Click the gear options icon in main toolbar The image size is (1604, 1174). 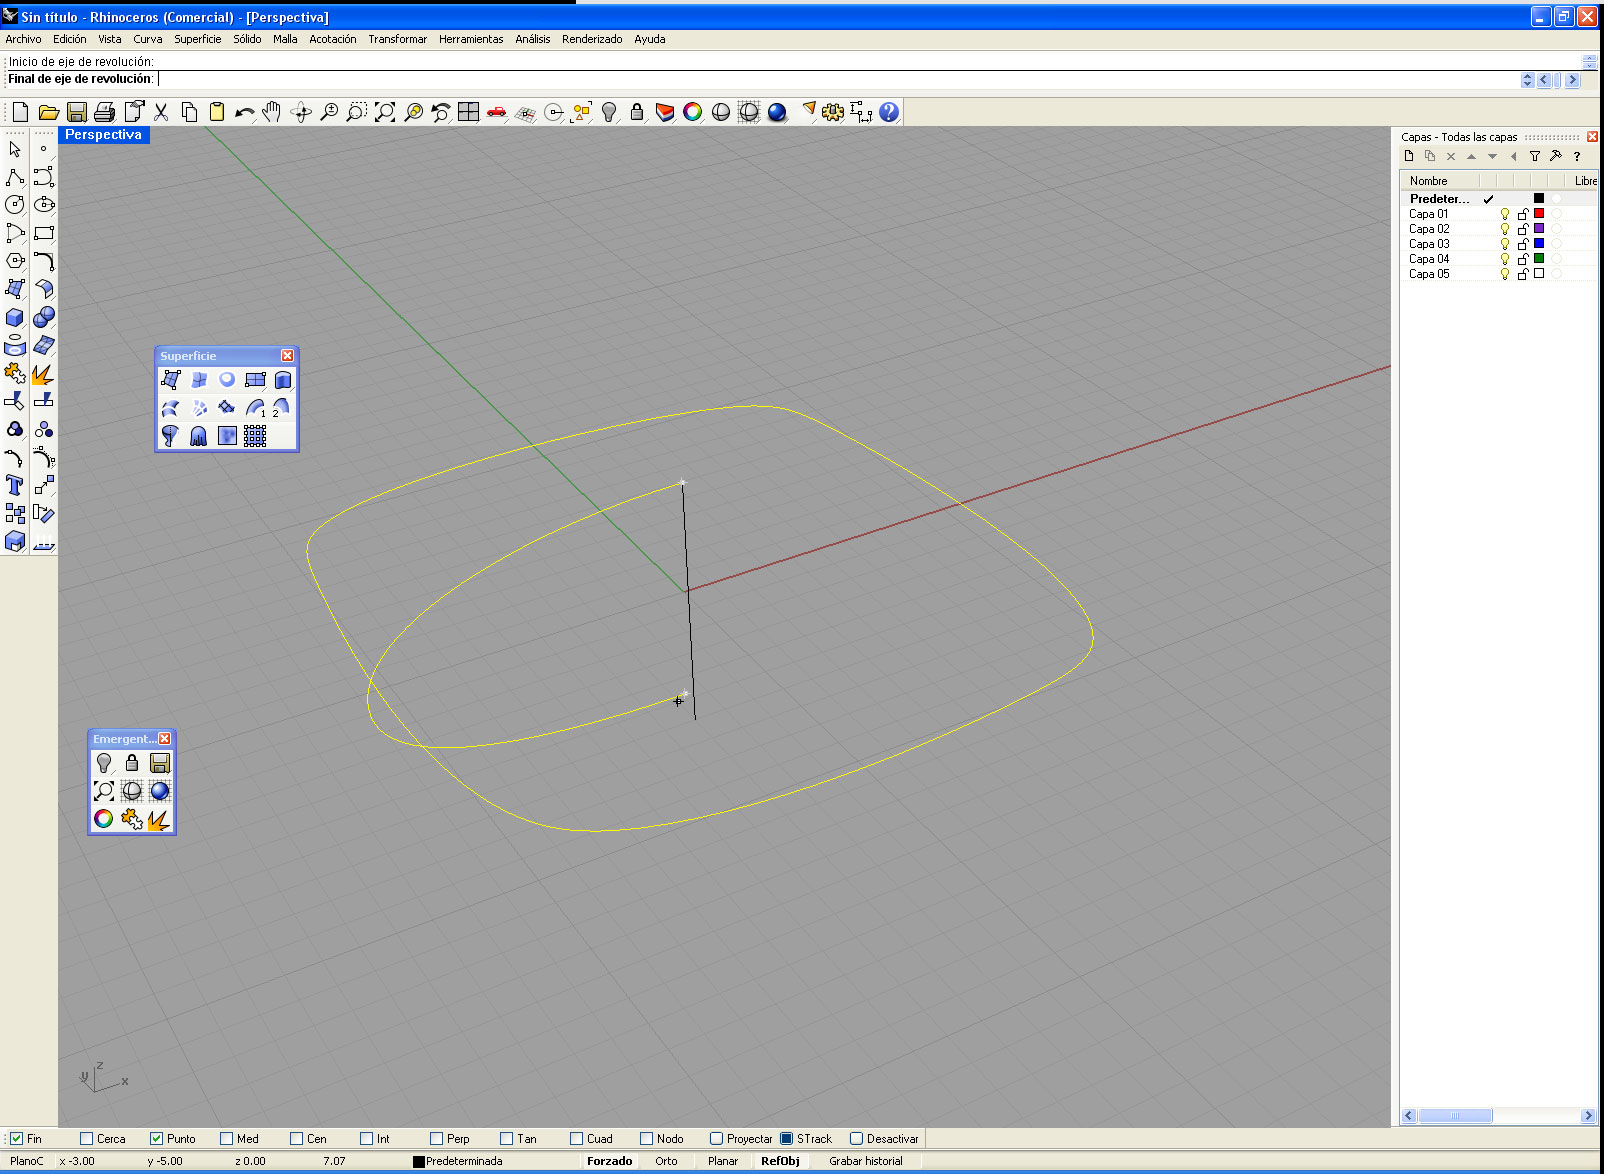click(x=833, y=112)
